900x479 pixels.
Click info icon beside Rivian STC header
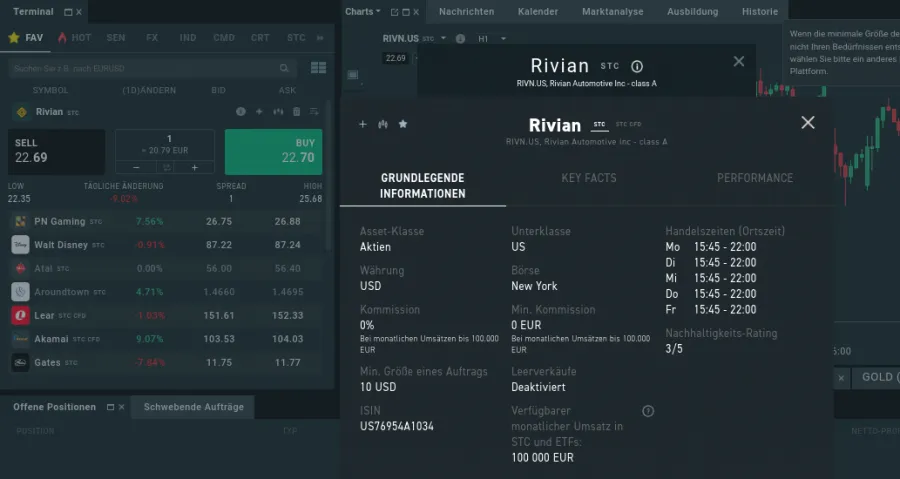pyautogui.click(x=637, y=67)
